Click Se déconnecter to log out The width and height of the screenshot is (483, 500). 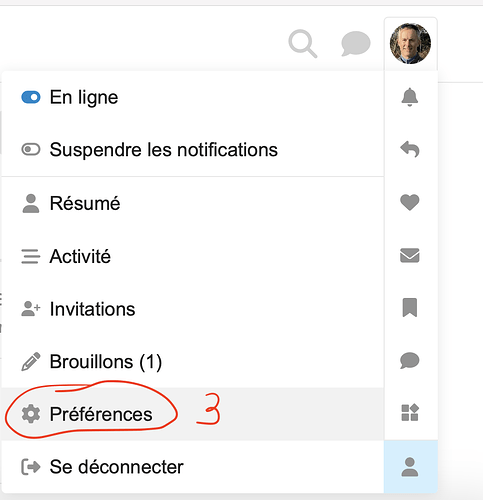pos(193,467)
